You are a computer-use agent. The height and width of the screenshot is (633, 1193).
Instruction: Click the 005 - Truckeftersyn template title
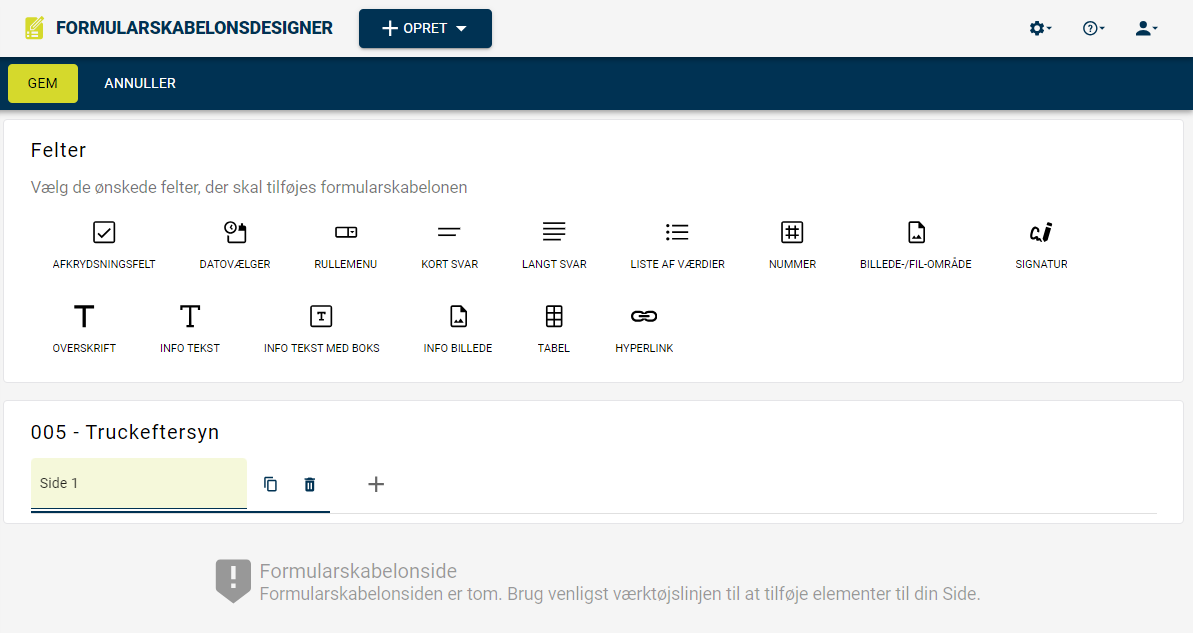[125, 432]
